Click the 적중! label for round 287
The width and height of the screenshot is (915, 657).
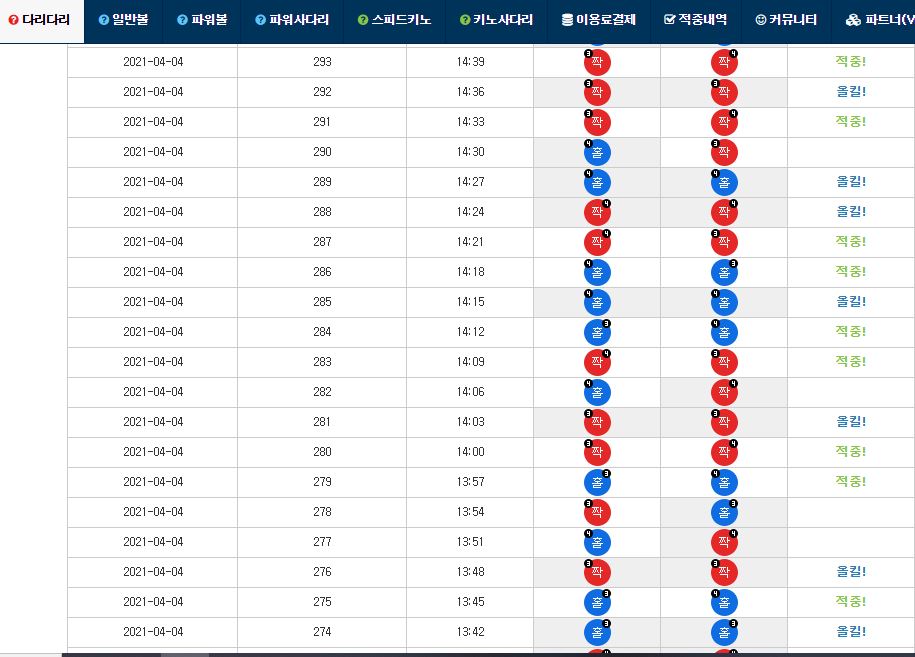click(x=851, y=242)
